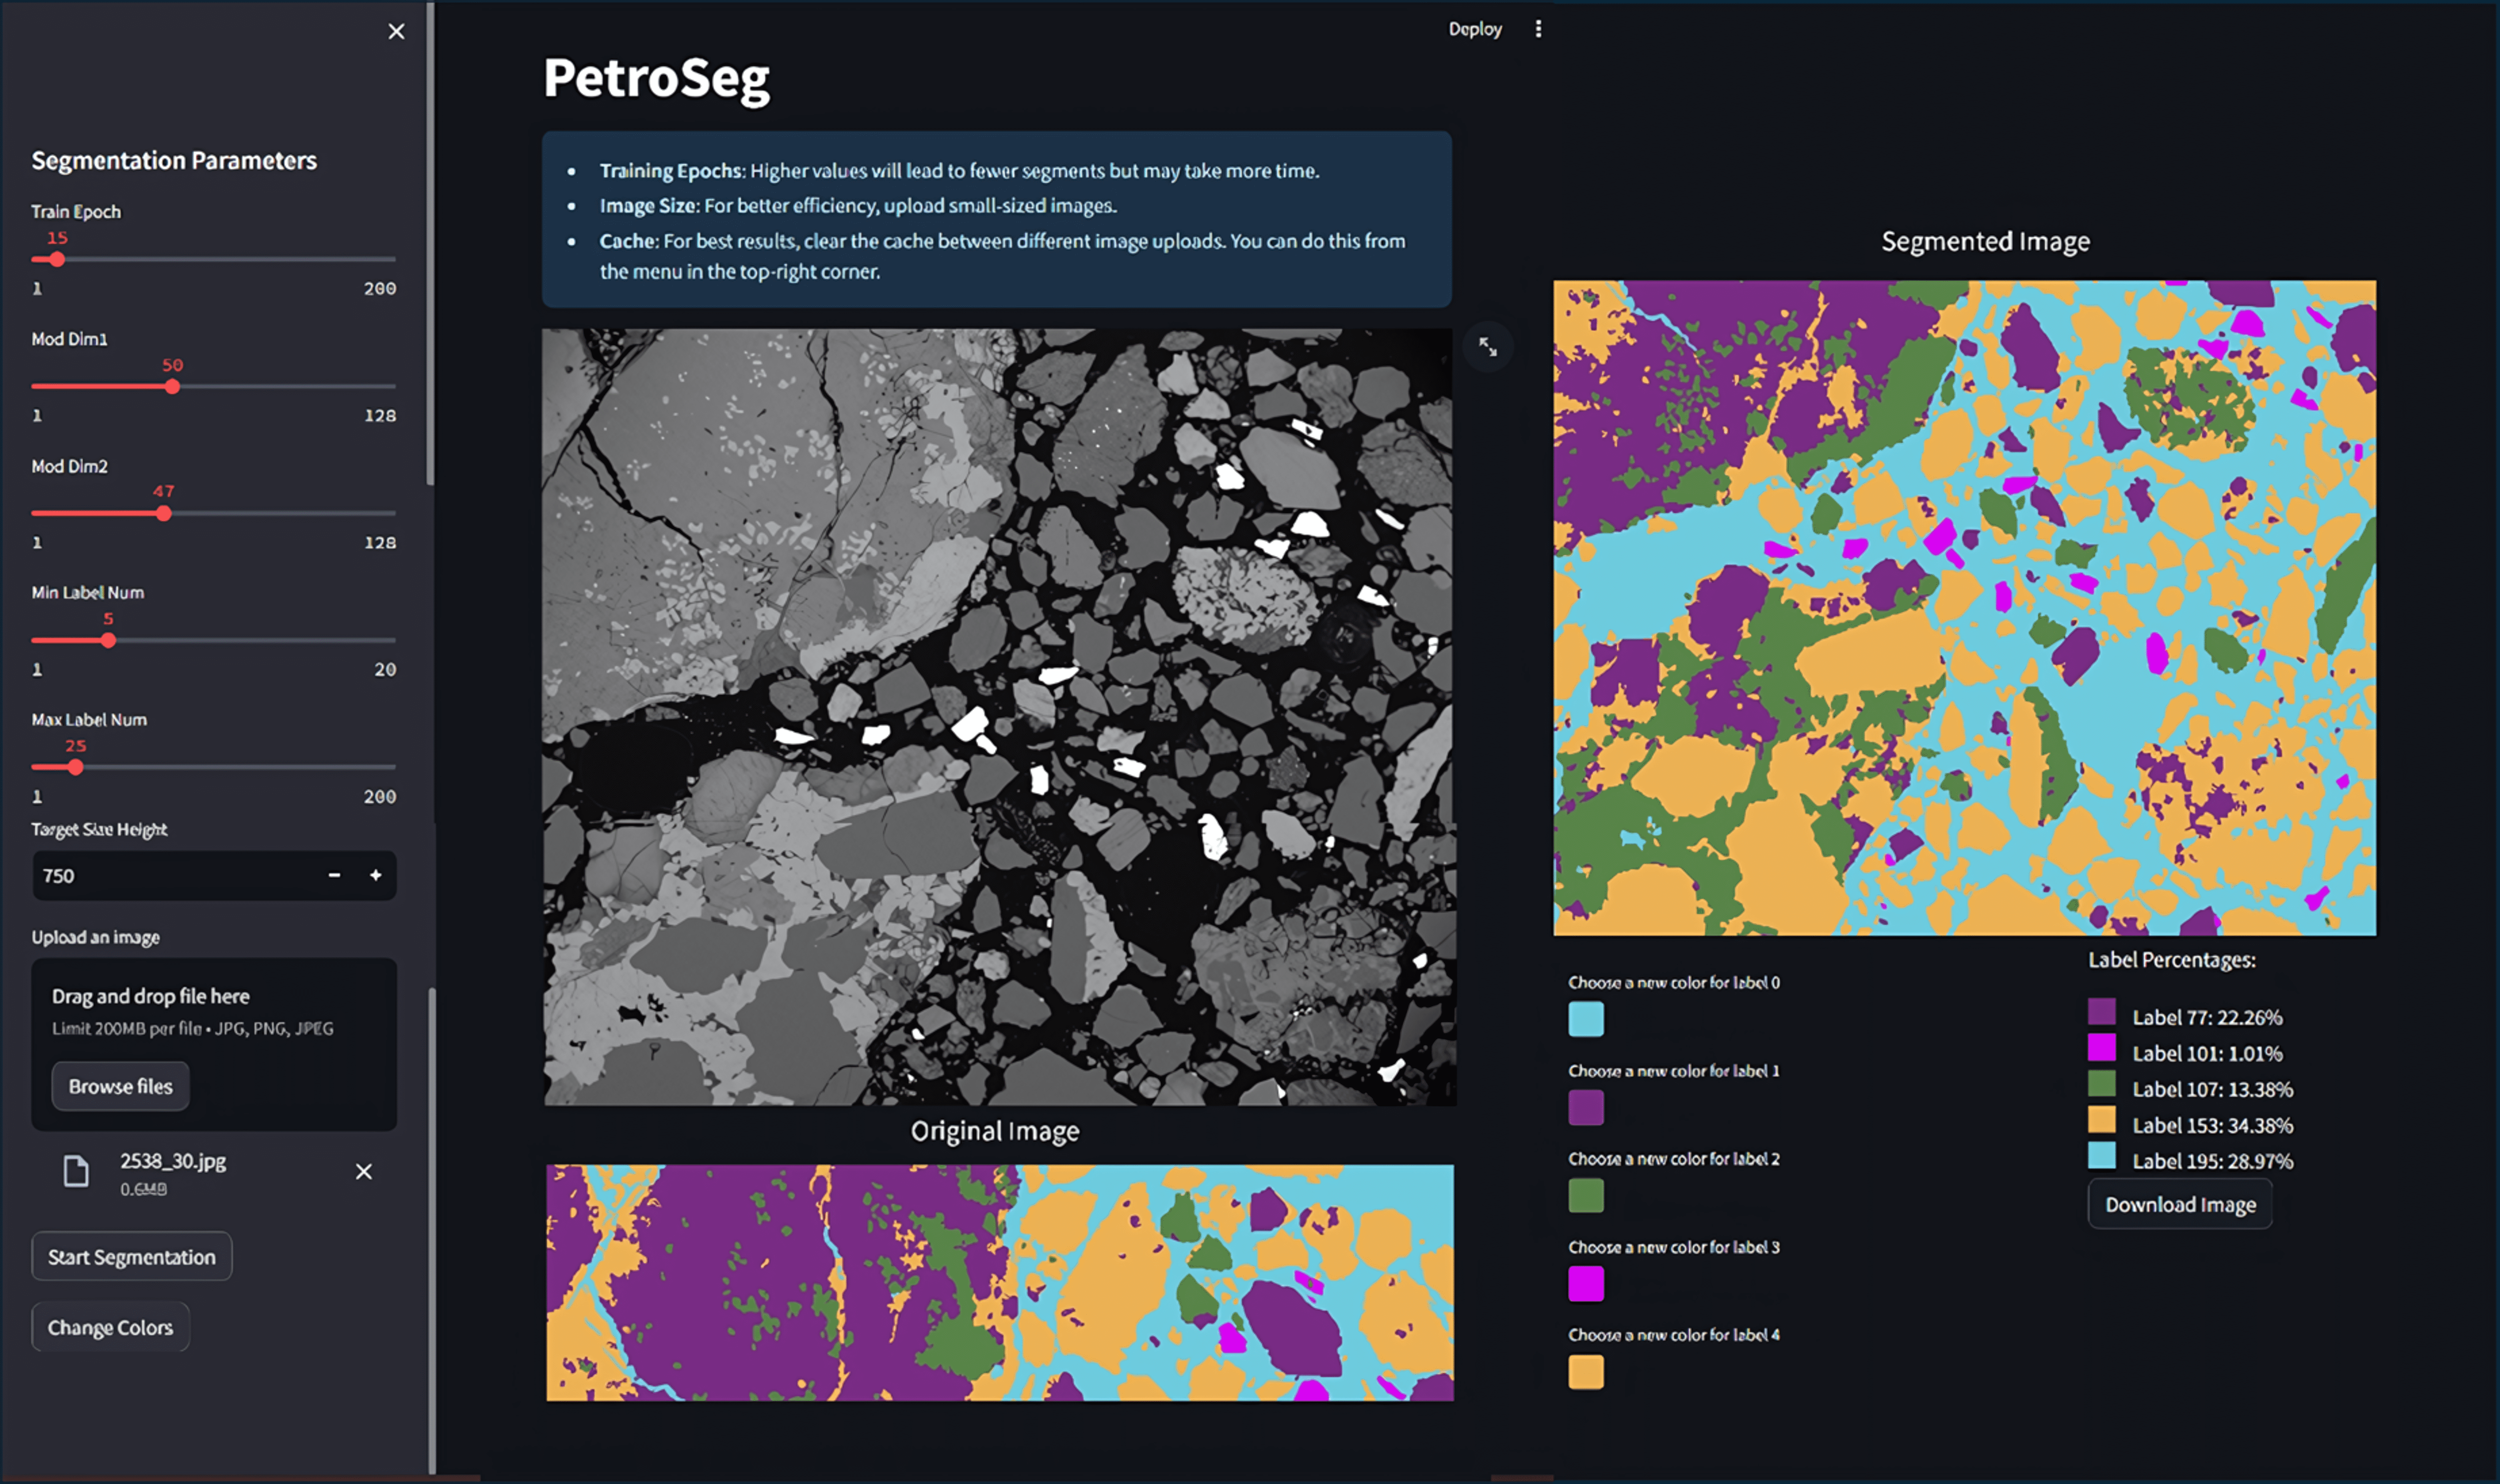The height and width of the screenshot is (1484, 2500).
Task: Increase Target Size Height with plus
Action: [376, 875]
